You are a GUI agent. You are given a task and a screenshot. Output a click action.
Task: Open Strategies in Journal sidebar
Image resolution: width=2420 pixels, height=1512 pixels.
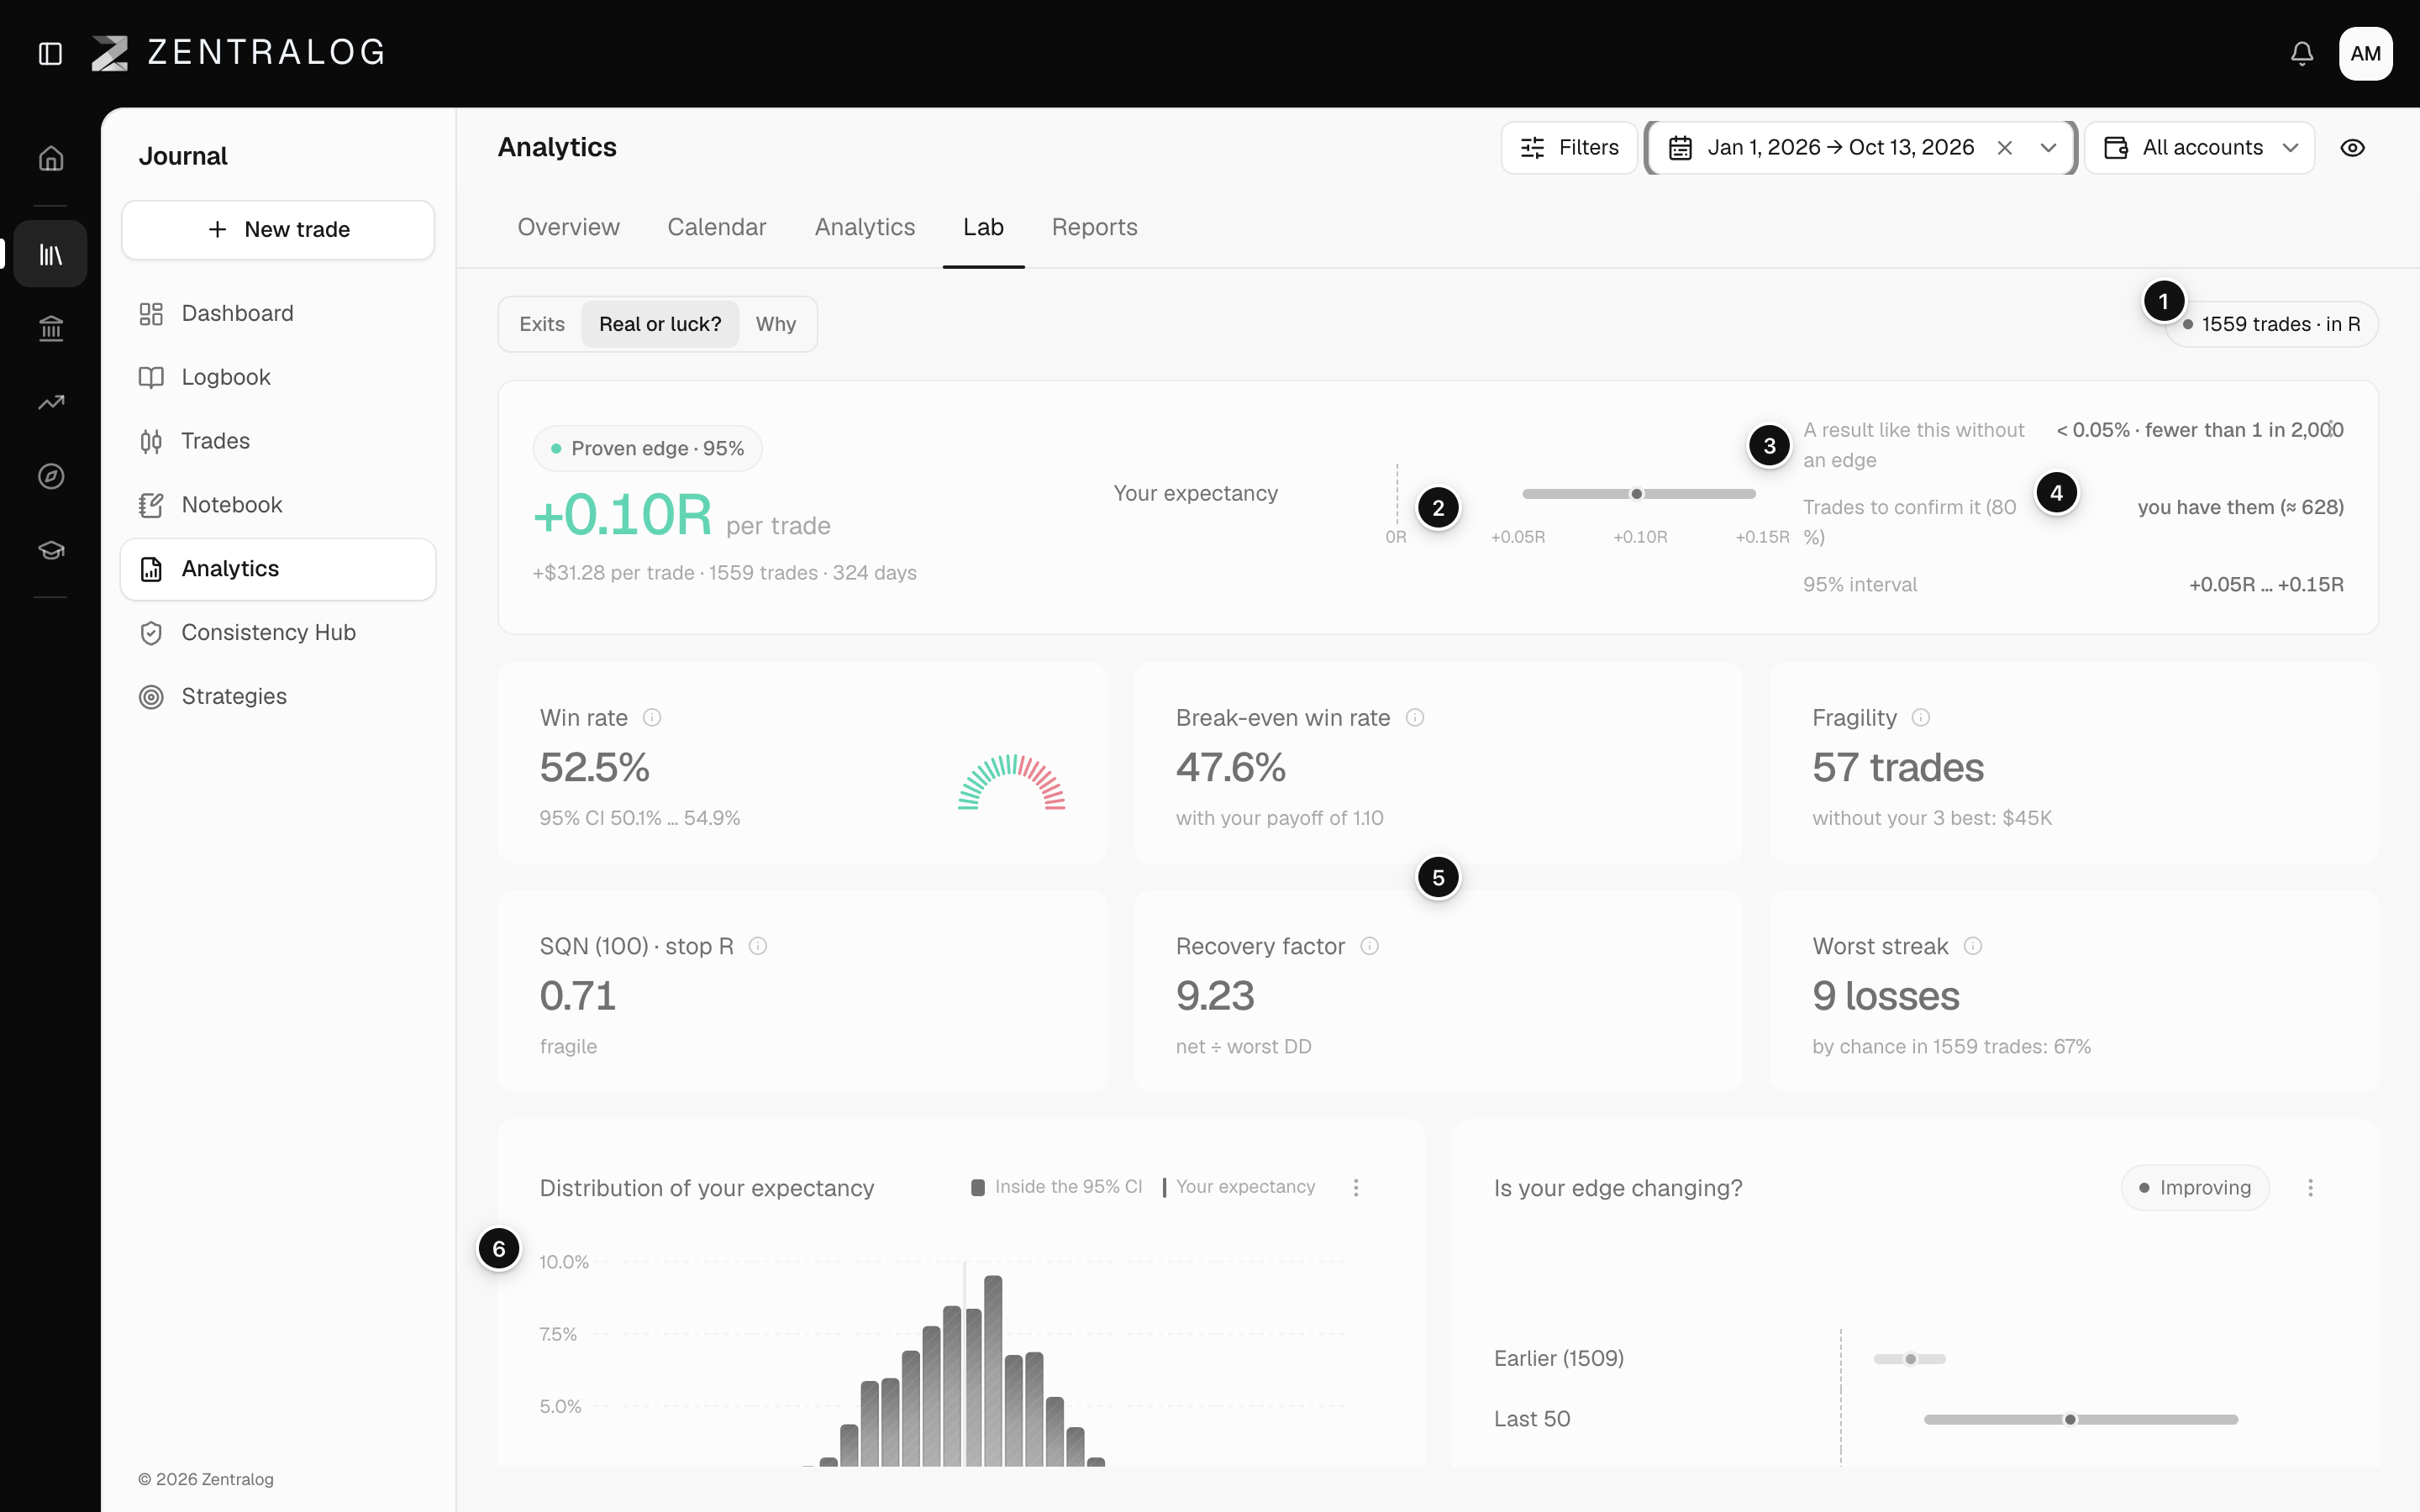[278, 696]
